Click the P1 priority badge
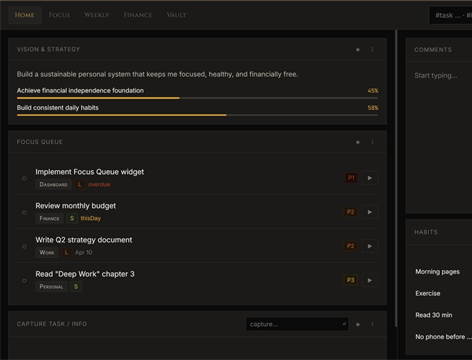The image size is (472, 360). [351, 178]
